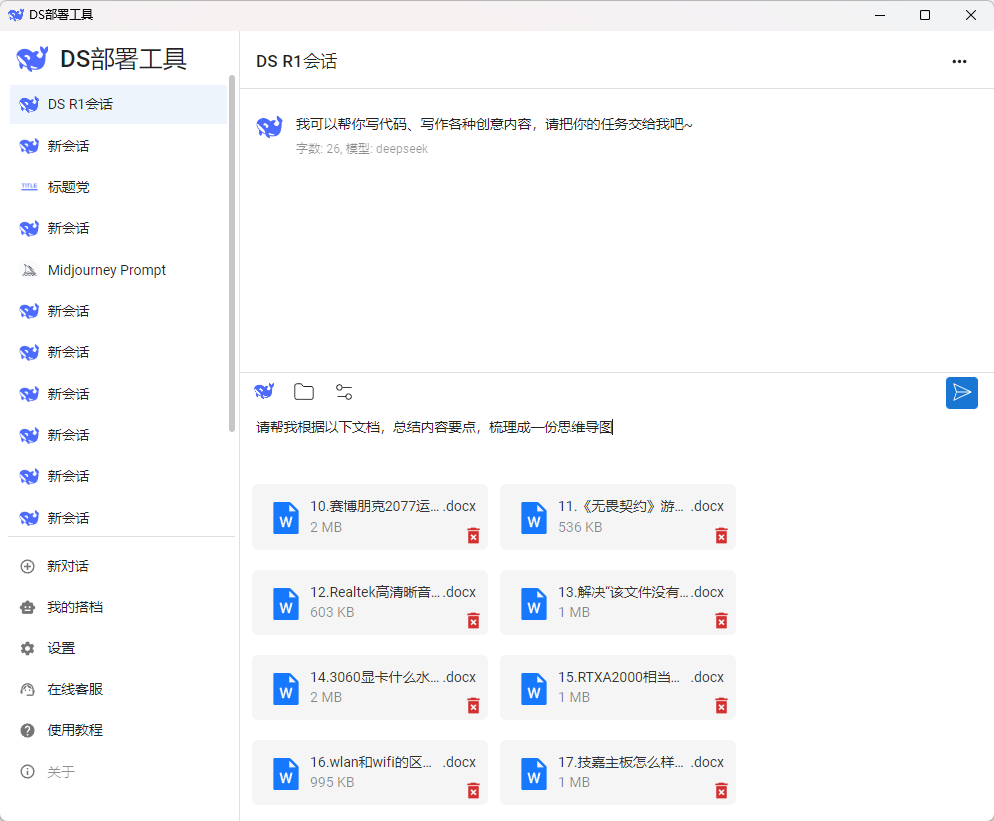Click the info icon beside 关于
Screen dimensions: 994x821
click(x=27, y=772)
